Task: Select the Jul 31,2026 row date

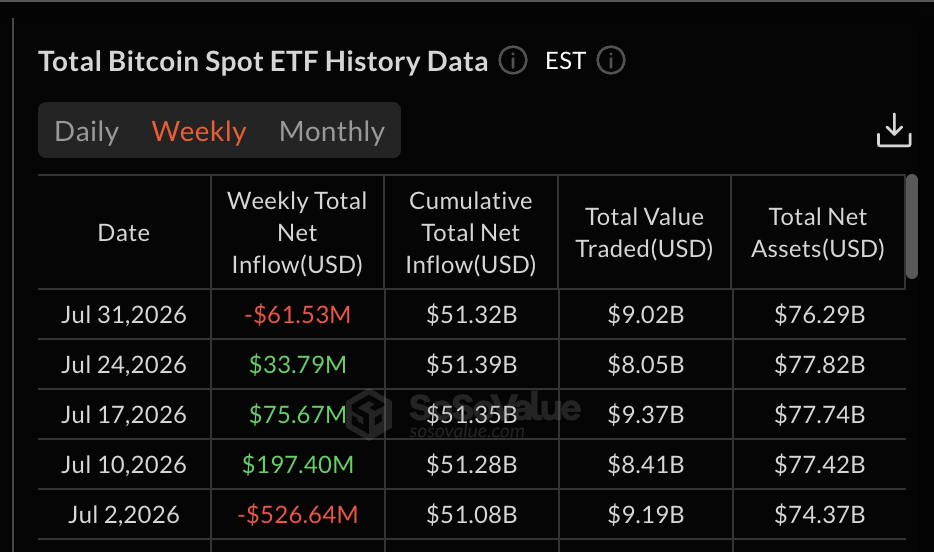Action: coord(124,314)
